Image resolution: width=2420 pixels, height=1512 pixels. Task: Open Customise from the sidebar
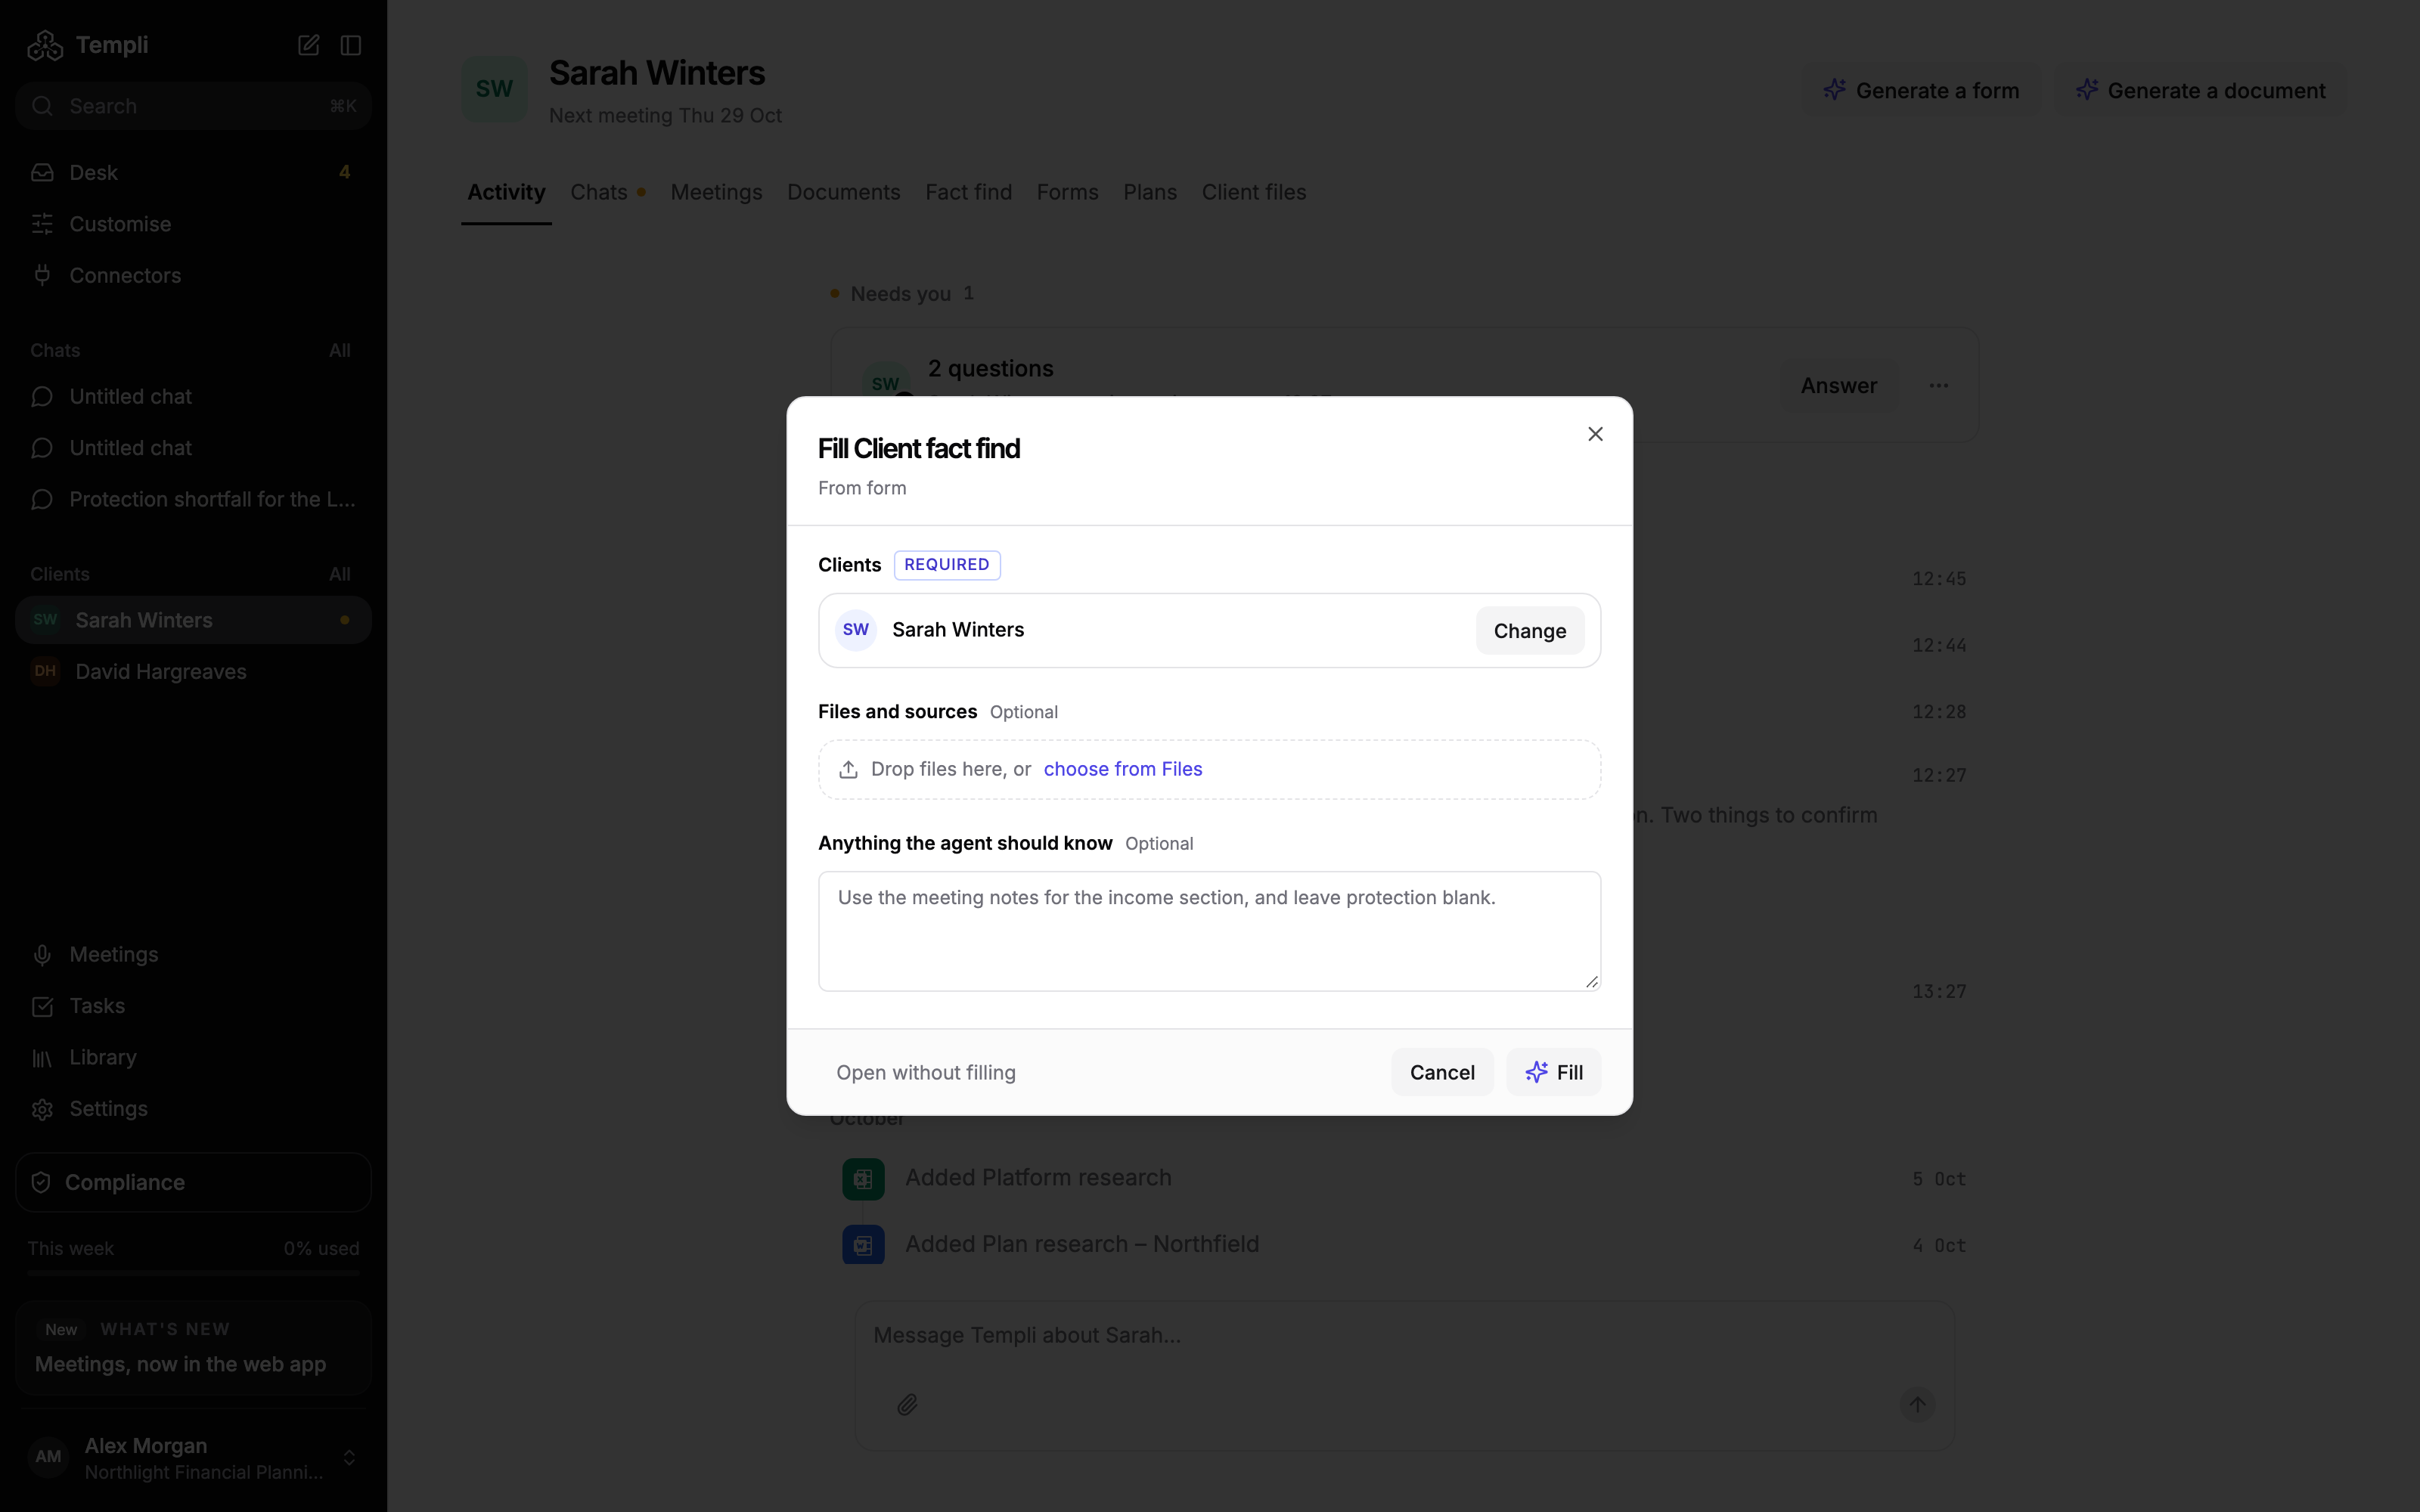193,224
